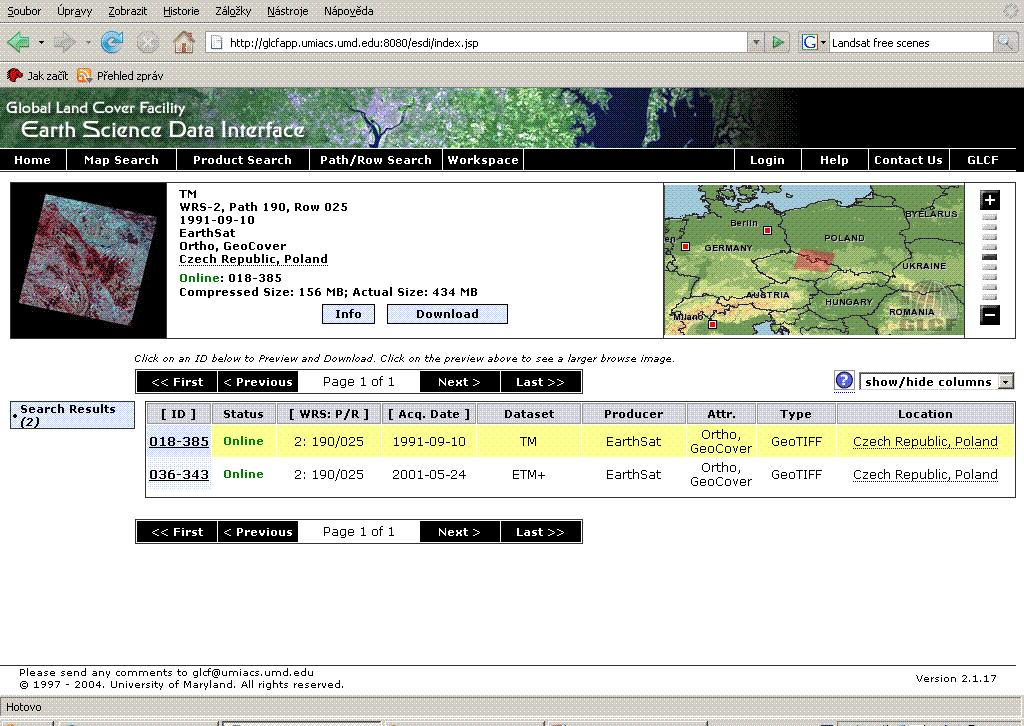Open the Přehled zpráv RSS feed bookmark
The height and width of the screenshot is (726, 1024).
[x=120, y=76]
